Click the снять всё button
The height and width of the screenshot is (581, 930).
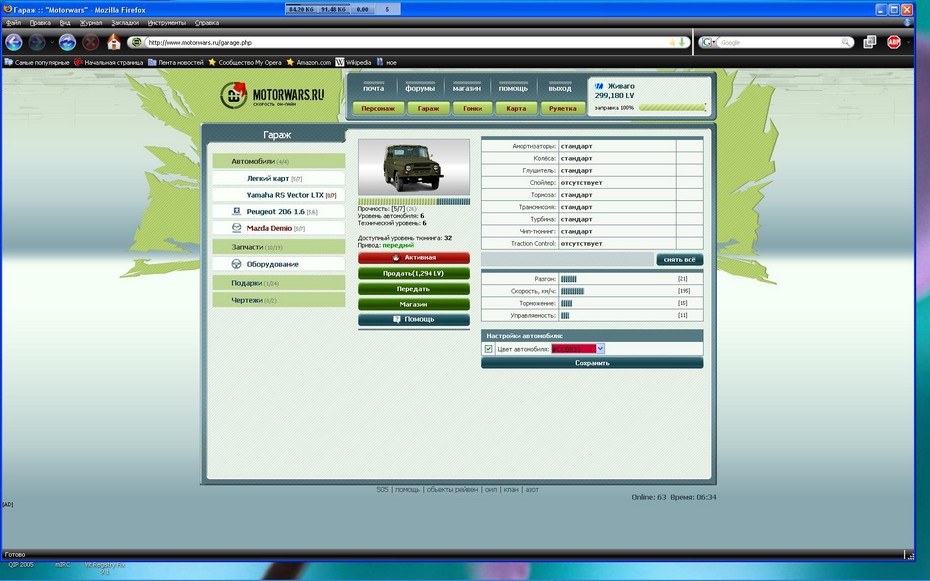click(x=679, y=259)
